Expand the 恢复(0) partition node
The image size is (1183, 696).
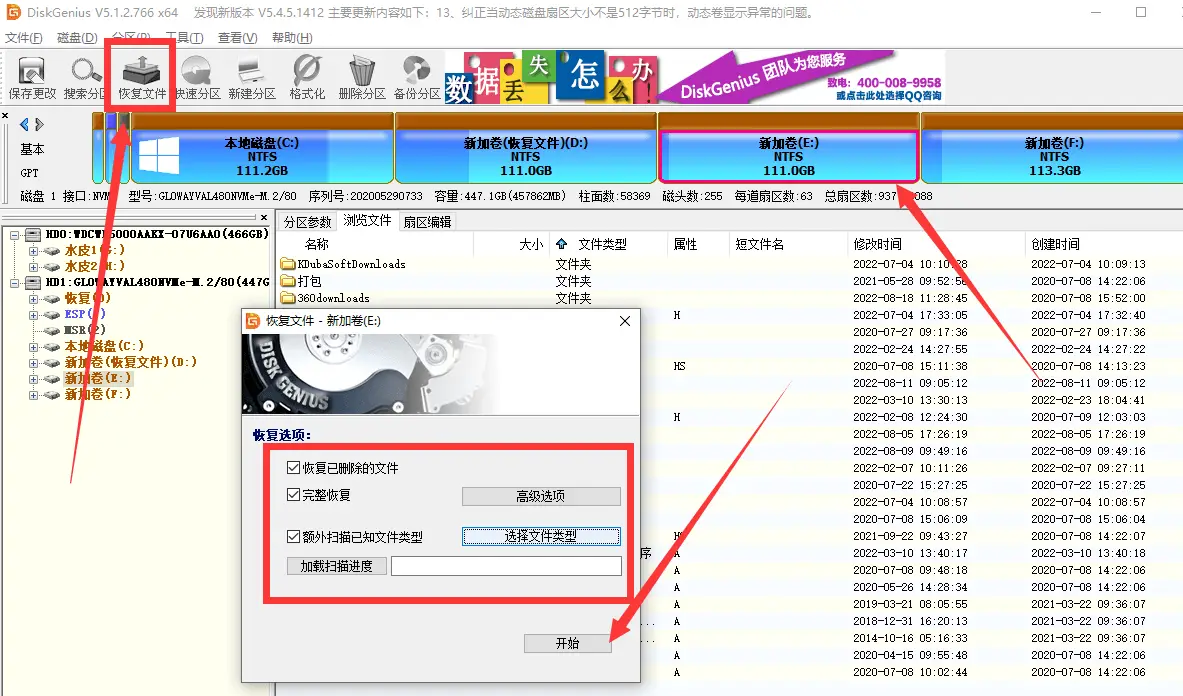(33, 299)
